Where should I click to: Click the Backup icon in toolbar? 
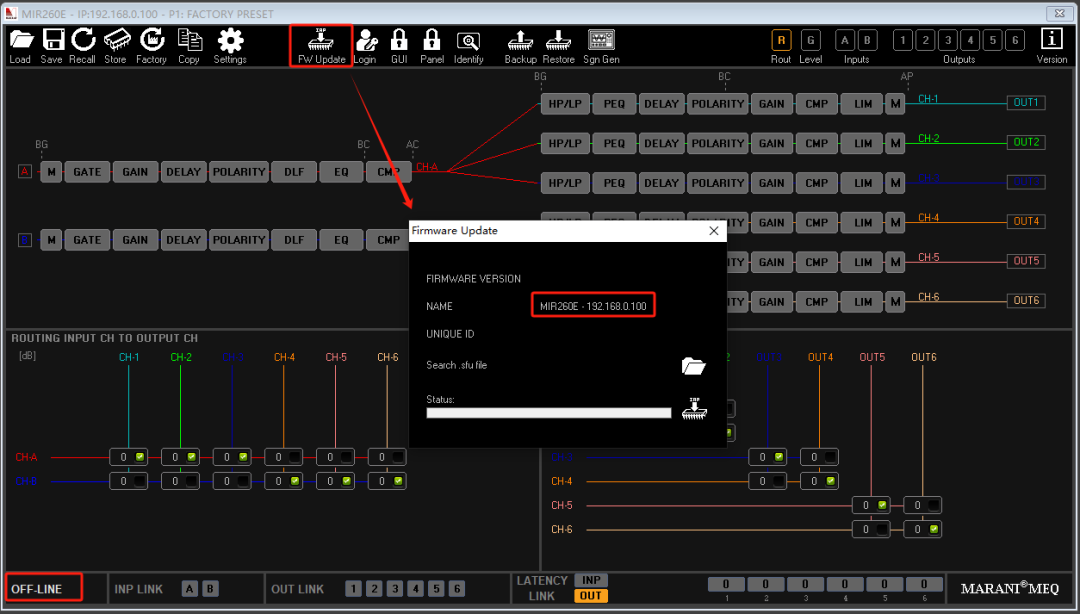[520, 40]
